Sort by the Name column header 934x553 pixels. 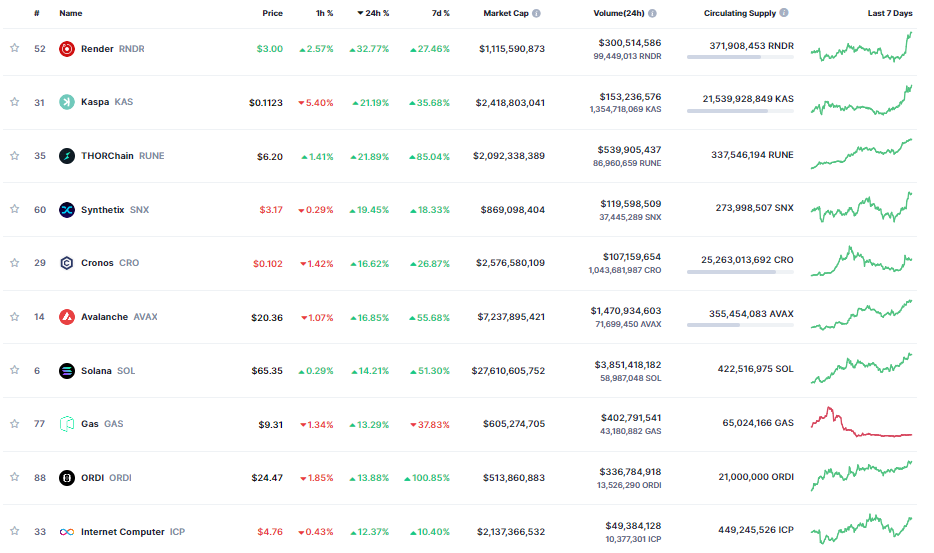pyautogui.click(x=71, y=13)
